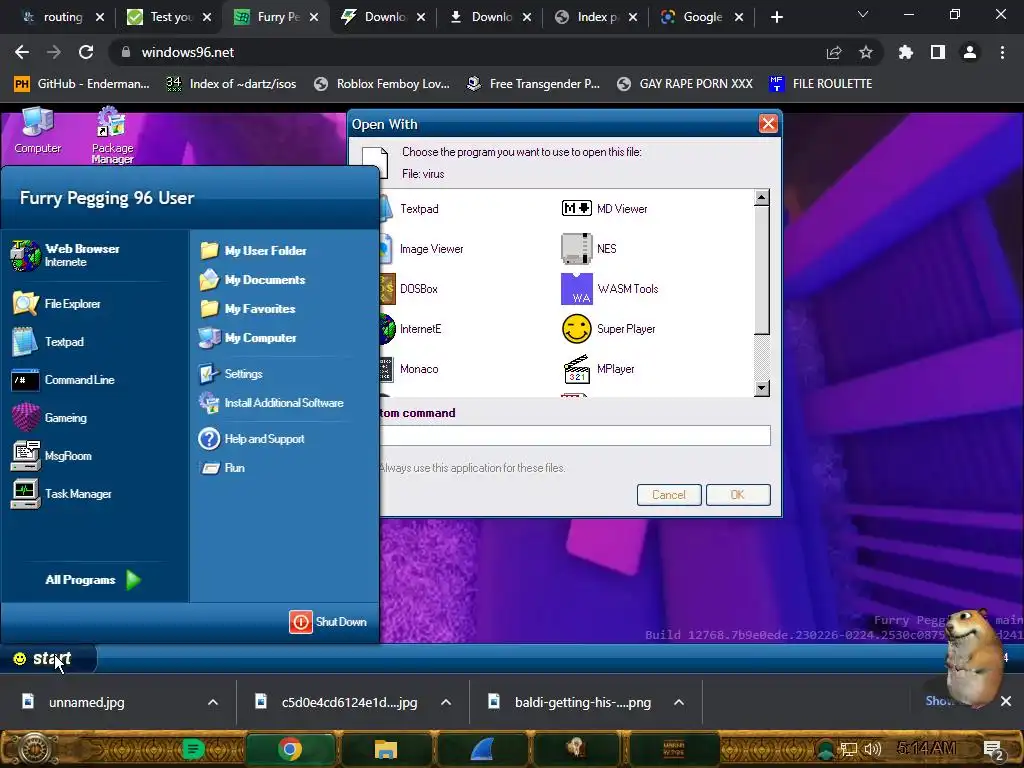This screenshot has width=1024, height=768.
Task: Select InternetE in Open With dialog
Action: (x=411, y=329)
